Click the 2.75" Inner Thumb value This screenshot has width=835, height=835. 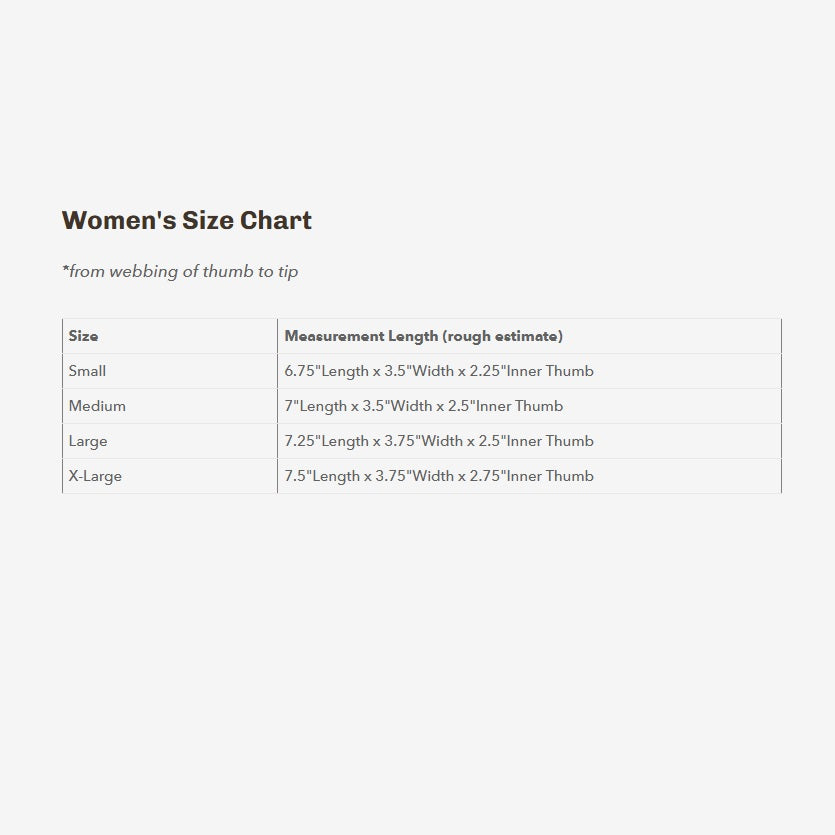(x=531, y=476)
